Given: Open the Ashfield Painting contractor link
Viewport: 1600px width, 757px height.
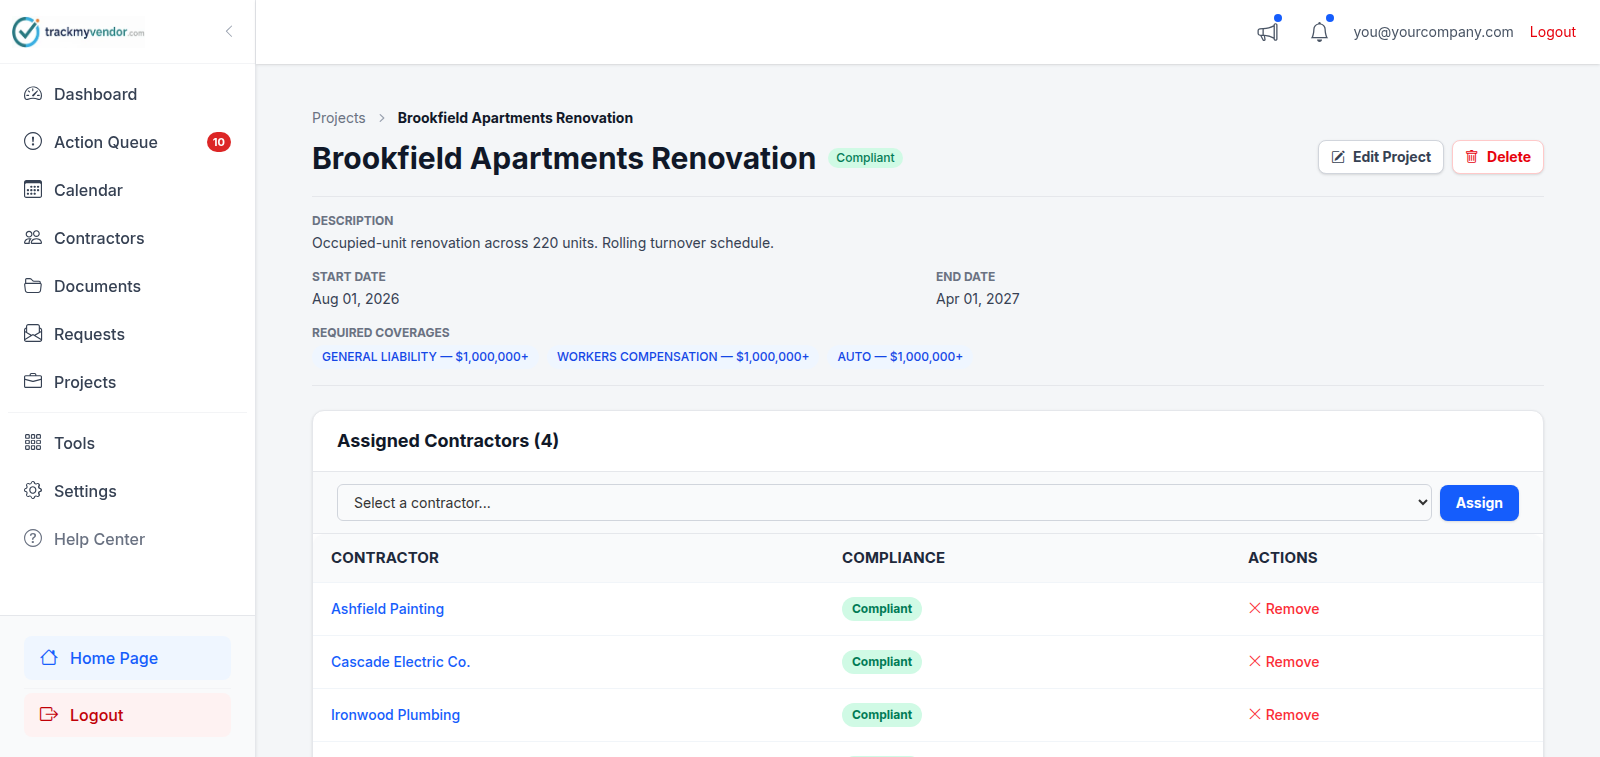Looking at the screenshot, I should (x=387, y=609).
